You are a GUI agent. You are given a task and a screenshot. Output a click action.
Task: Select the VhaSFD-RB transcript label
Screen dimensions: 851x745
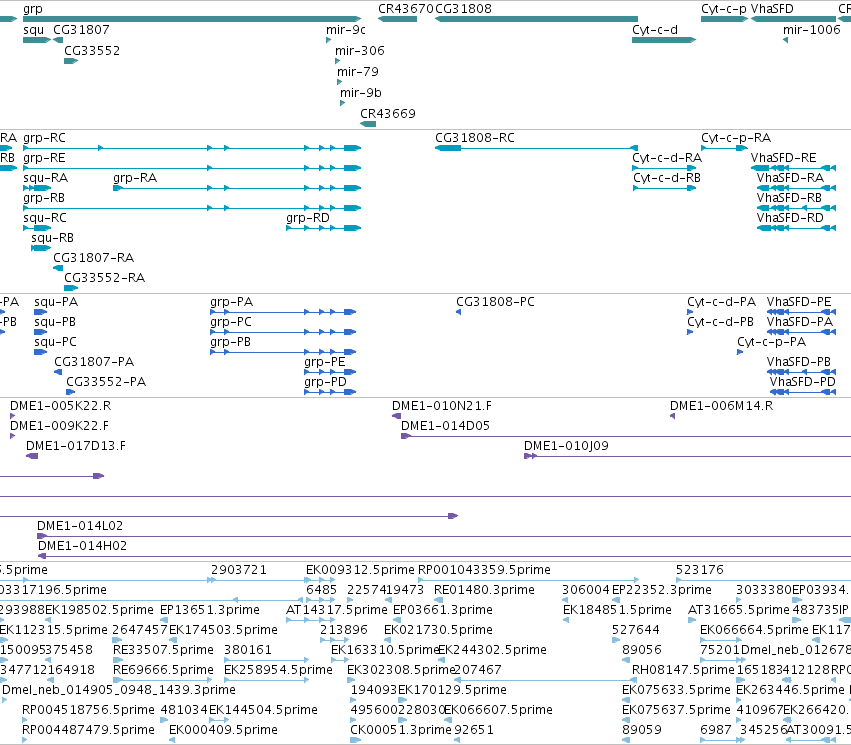pos(790,198)
